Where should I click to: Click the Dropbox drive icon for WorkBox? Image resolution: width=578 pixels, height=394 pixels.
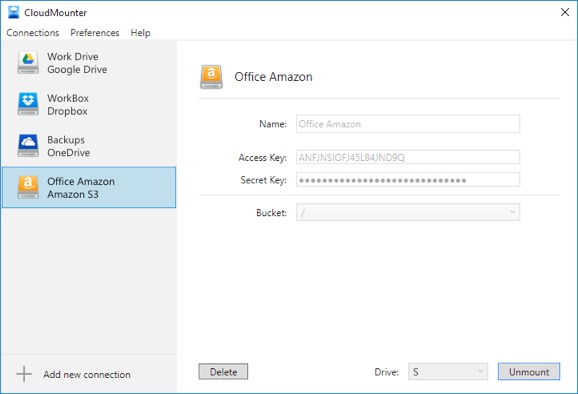coord(28,104)
